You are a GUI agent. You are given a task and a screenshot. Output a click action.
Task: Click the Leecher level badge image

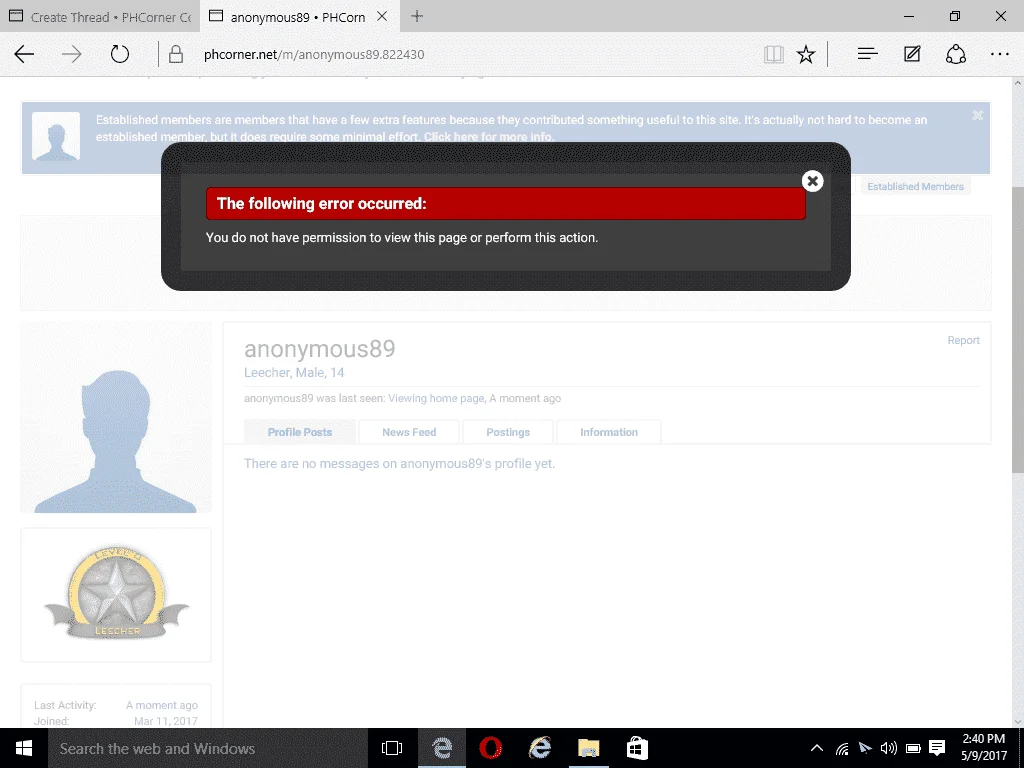click(x=117, y=593)
